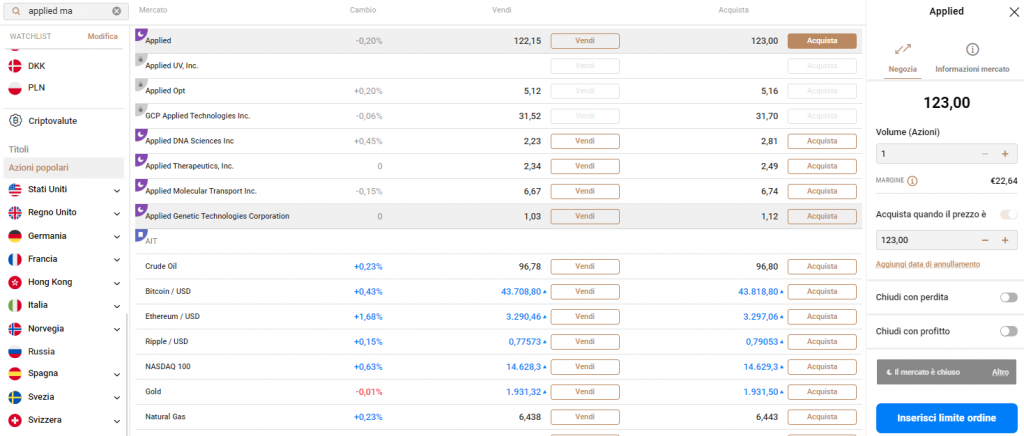This screenshot has height=436, width=1024.
Task: Click the Hong Kong flag icon
Action: point(15,282)
